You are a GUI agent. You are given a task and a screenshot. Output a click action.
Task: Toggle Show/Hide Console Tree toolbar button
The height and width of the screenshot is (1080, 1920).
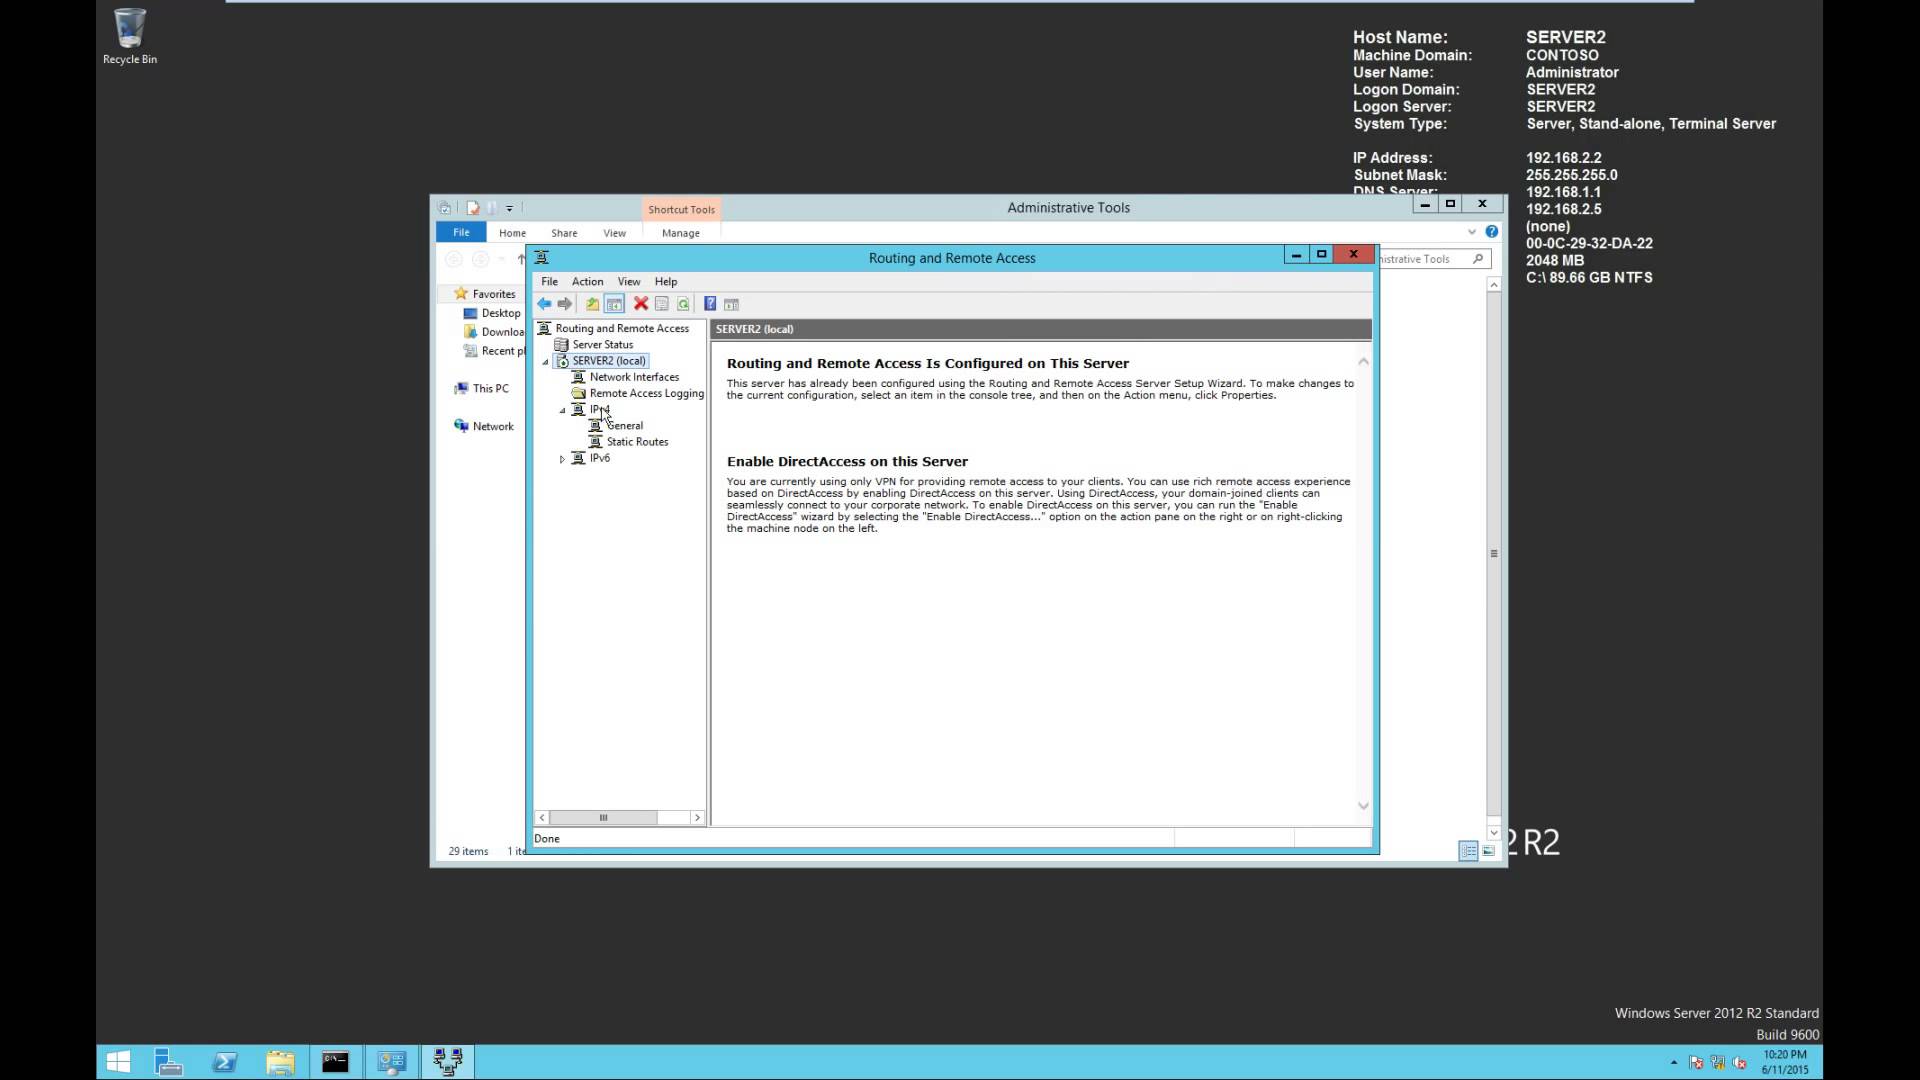coord(614,304)
